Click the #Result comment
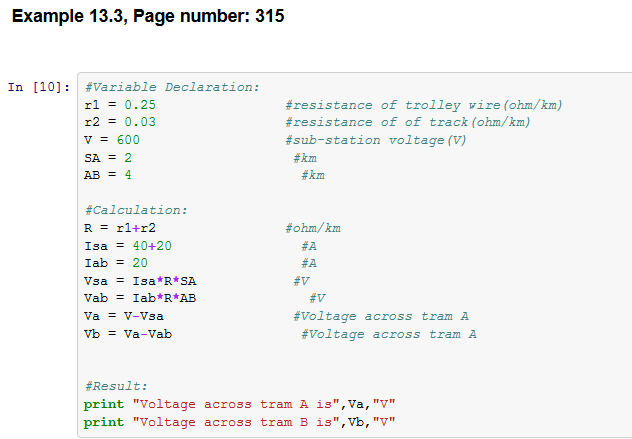632x439 pixels. [x=116, y=386]
